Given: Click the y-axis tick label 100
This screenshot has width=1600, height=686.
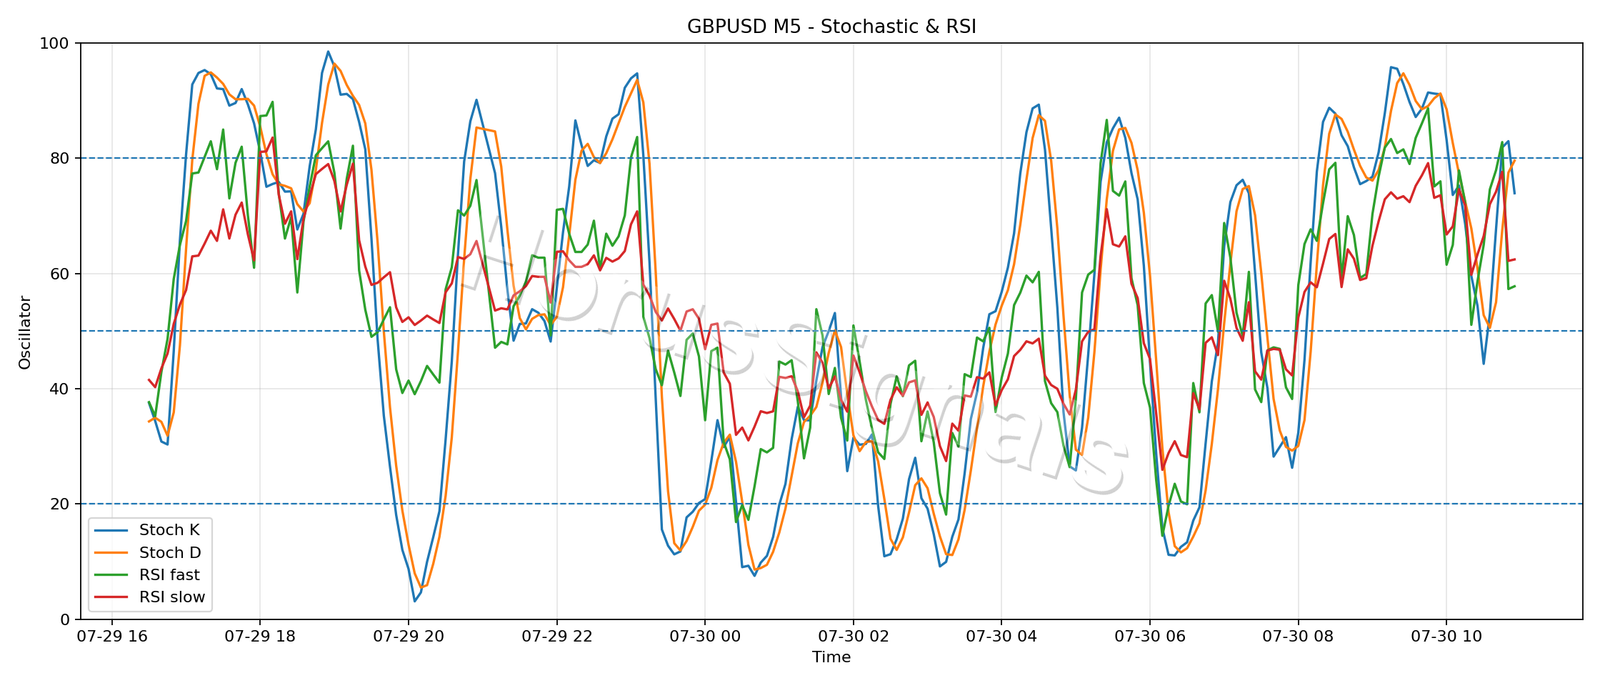Looking at the screenshot, I should (54, 44).
